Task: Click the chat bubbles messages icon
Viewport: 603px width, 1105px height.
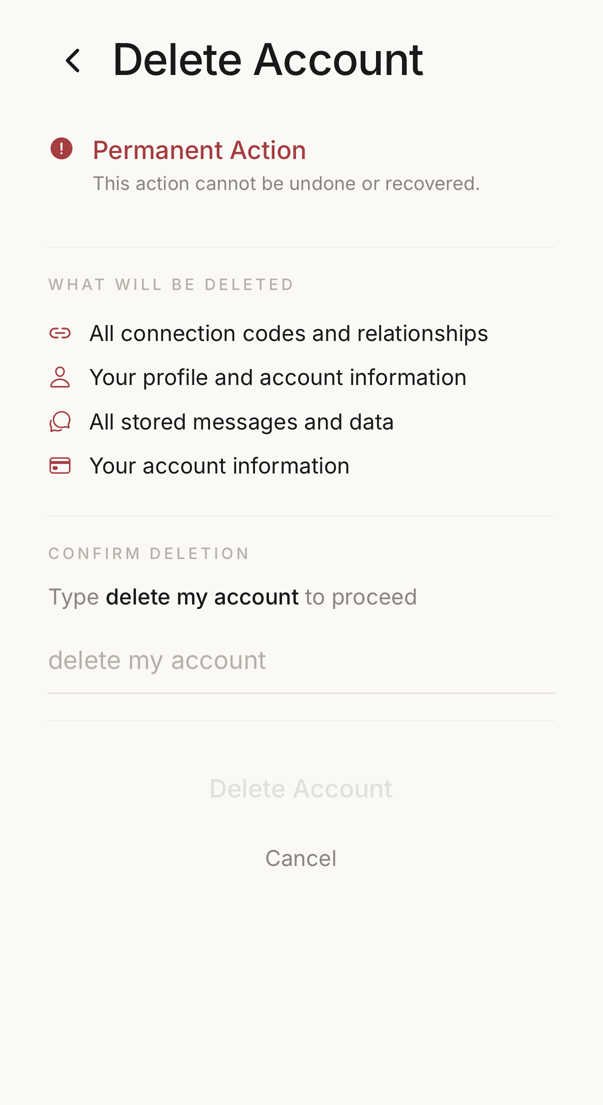Action: (x=60, y=421)
